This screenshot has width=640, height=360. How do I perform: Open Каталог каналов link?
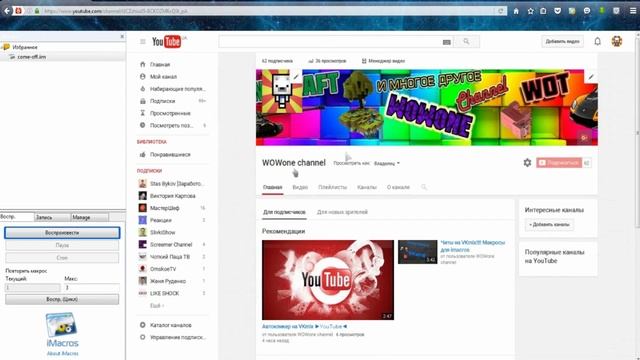[170, 325]
